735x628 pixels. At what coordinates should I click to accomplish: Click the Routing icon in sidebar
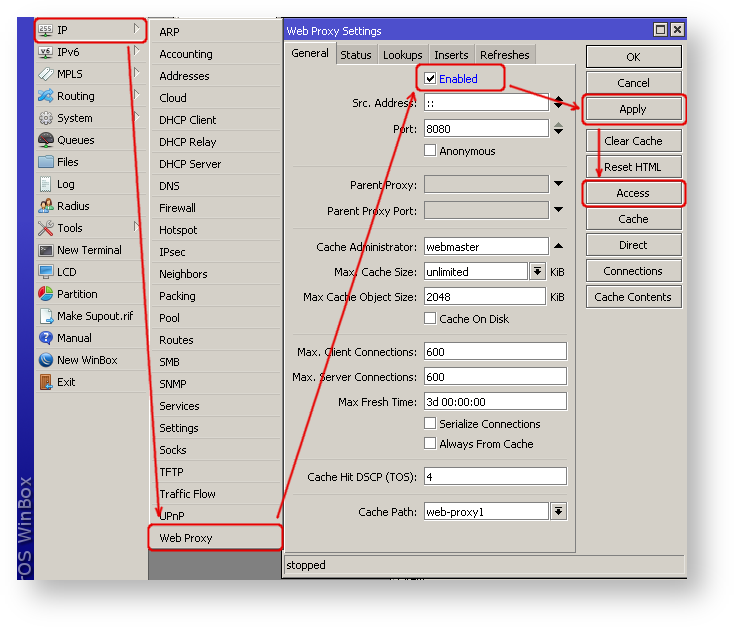(x=46, y=96)
